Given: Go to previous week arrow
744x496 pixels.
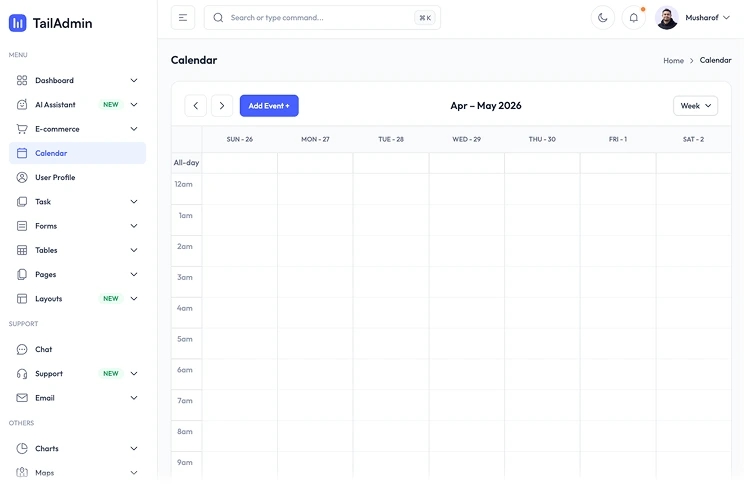Looking at the screenshot, I should pyautogui.click(x=195, y=106).
